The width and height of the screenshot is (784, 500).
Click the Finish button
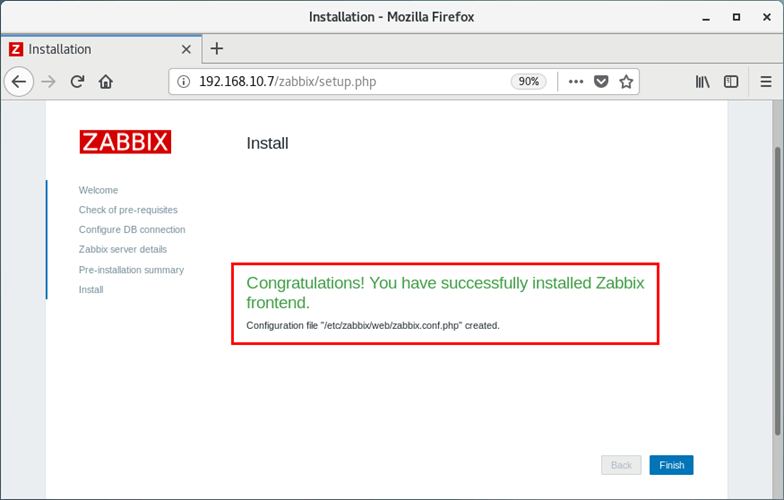(672, 465)
